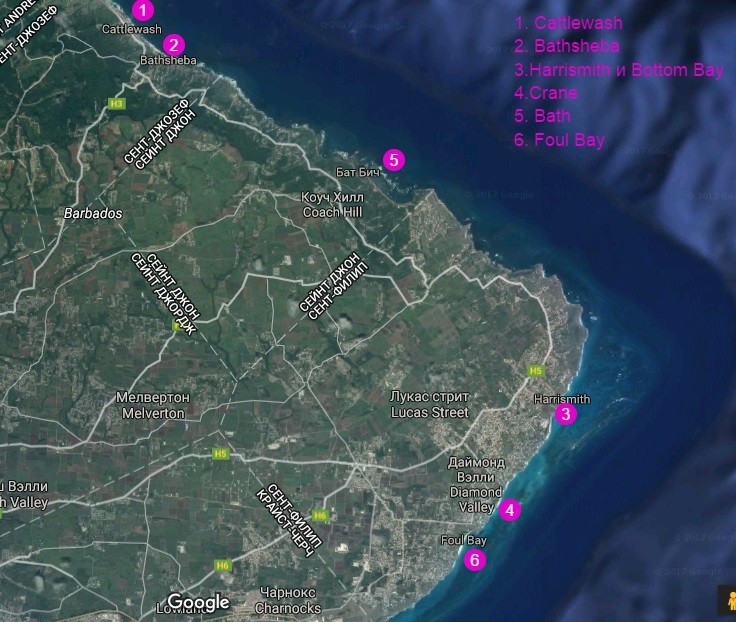Click the H3 road shield

tap(118, 103)
